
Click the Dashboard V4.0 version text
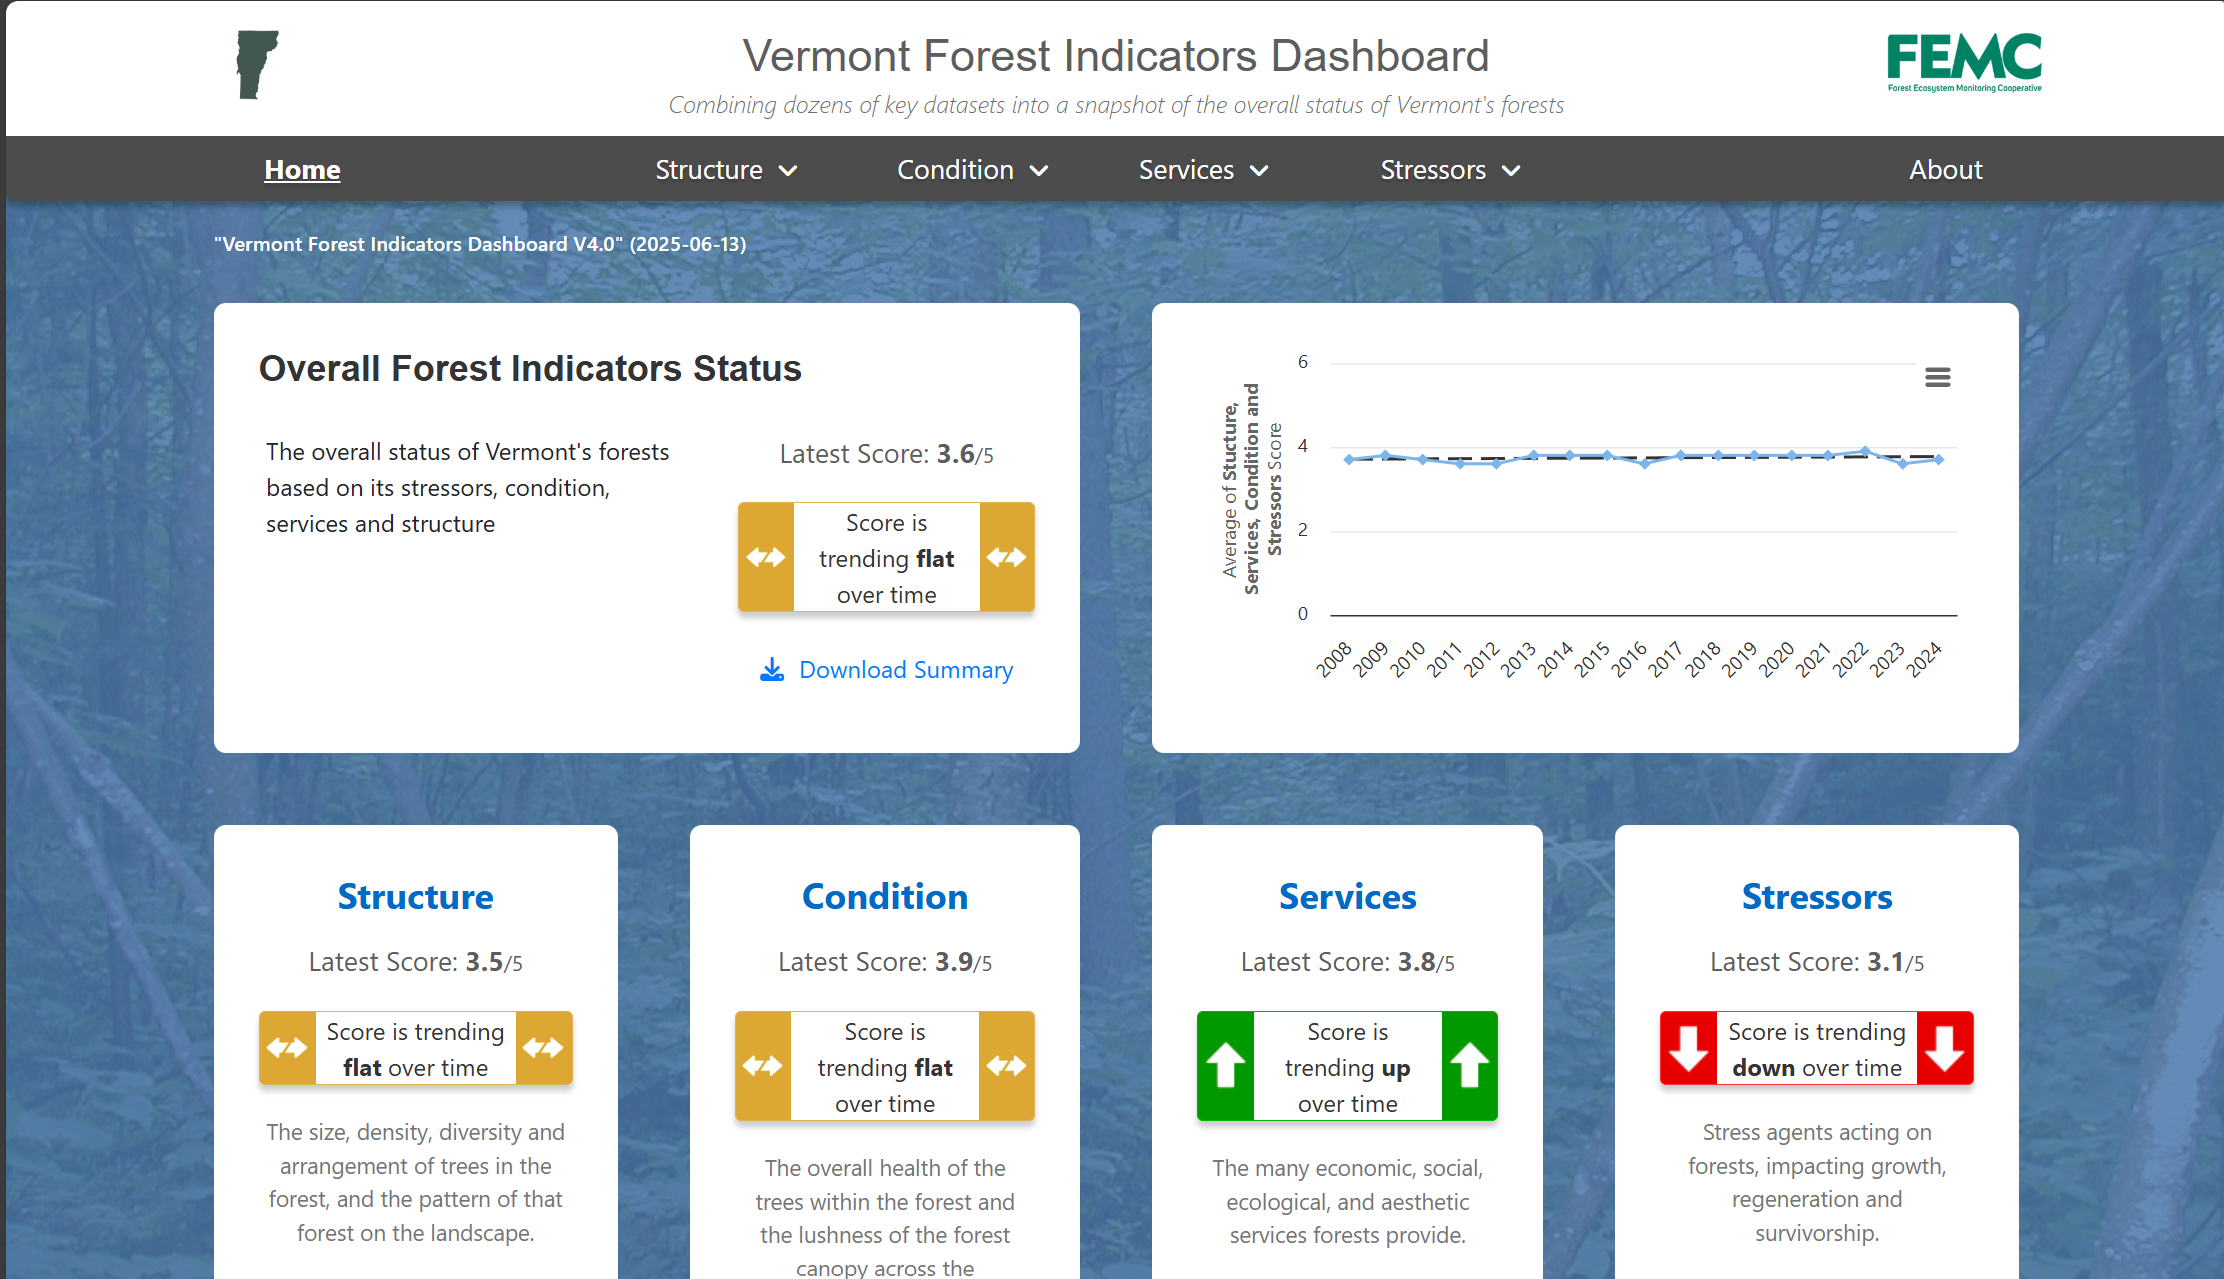coord(480,244)
